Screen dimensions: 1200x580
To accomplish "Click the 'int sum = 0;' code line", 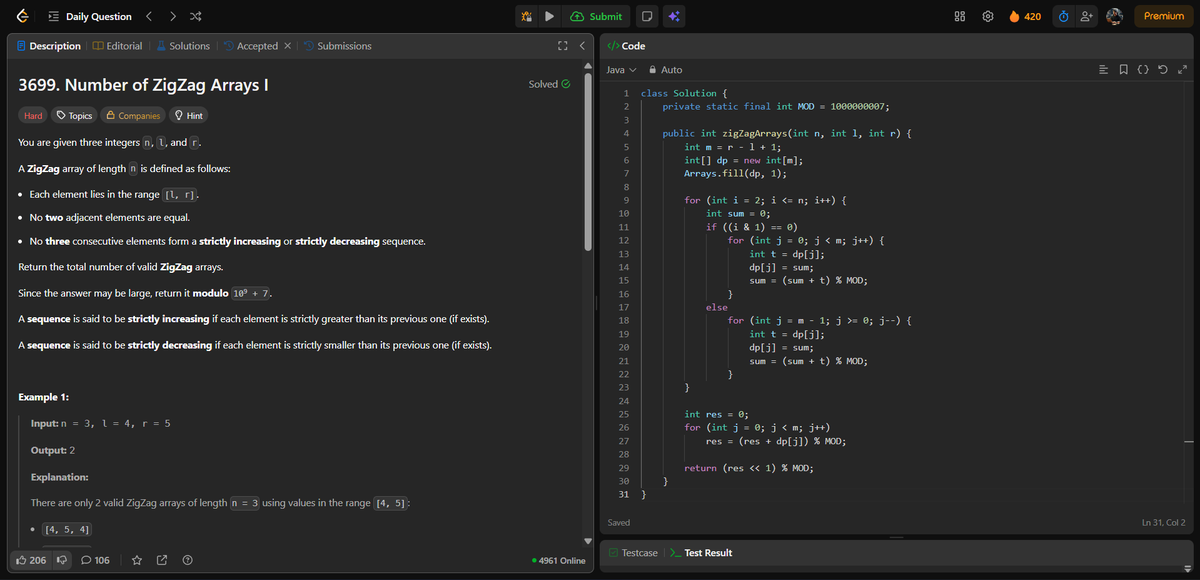I will coord(736,213).
